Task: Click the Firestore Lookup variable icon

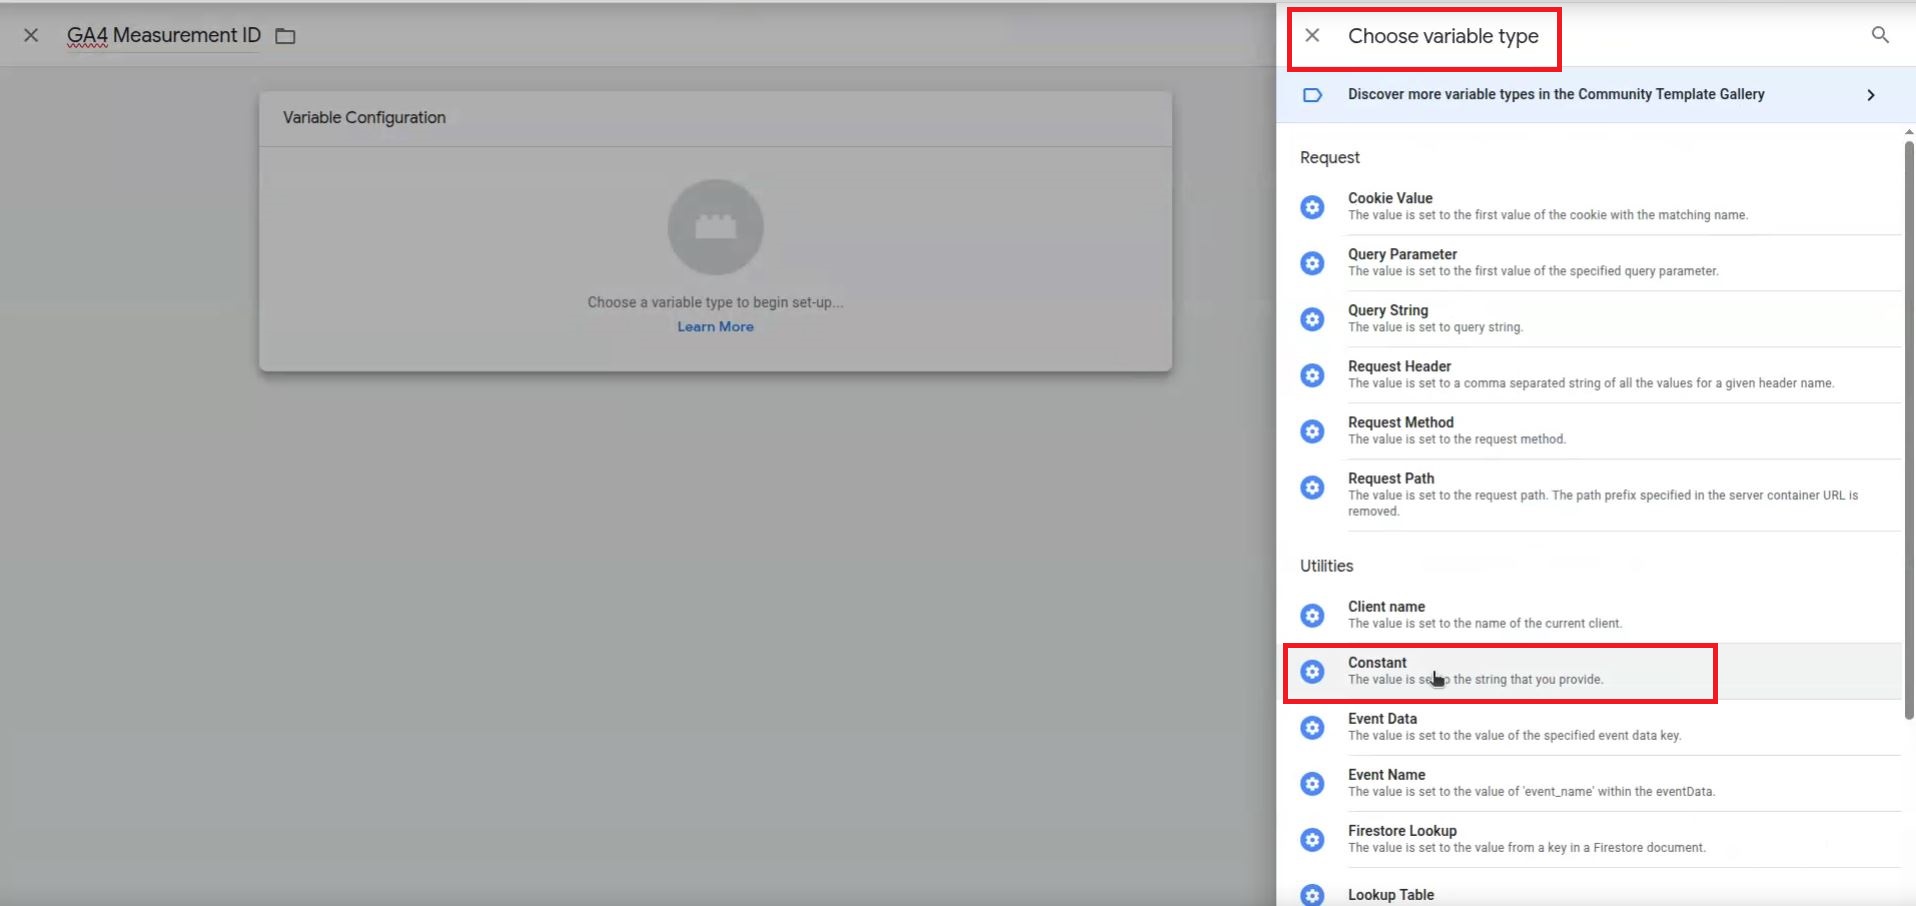Action: pyautogui.click(x=1312, y=839)
